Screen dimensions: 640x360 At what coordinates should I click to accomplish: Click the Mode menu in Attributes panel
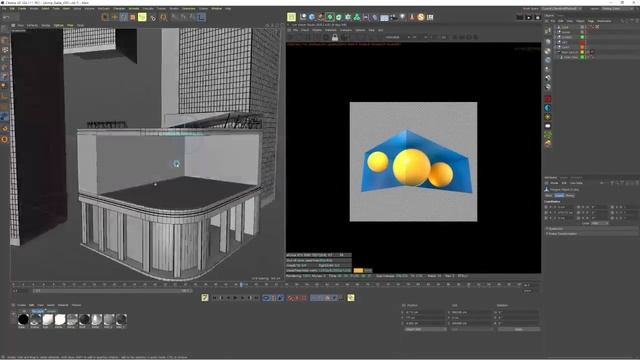[x=554, y=183]
